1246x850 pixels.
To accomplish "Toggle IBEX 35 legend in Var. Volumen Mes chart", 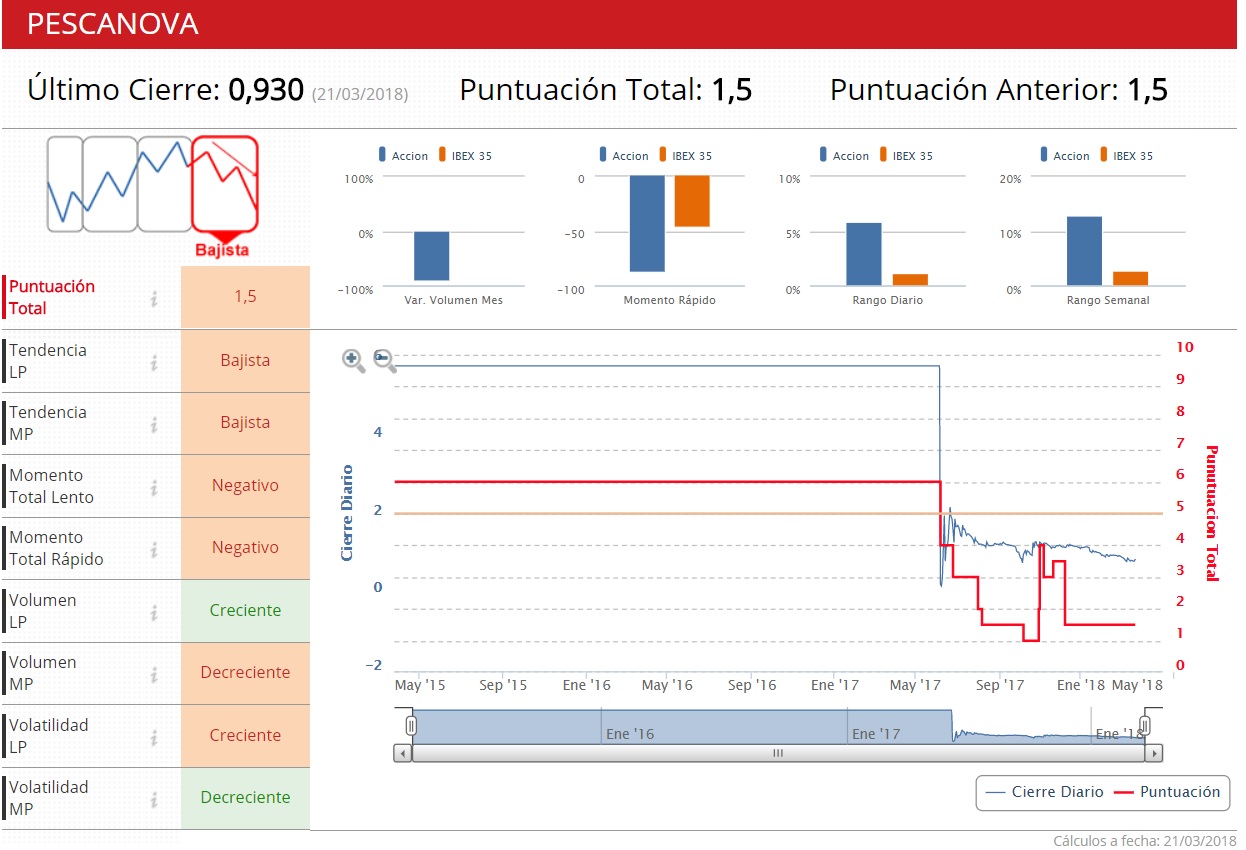I will pos(465,155).
